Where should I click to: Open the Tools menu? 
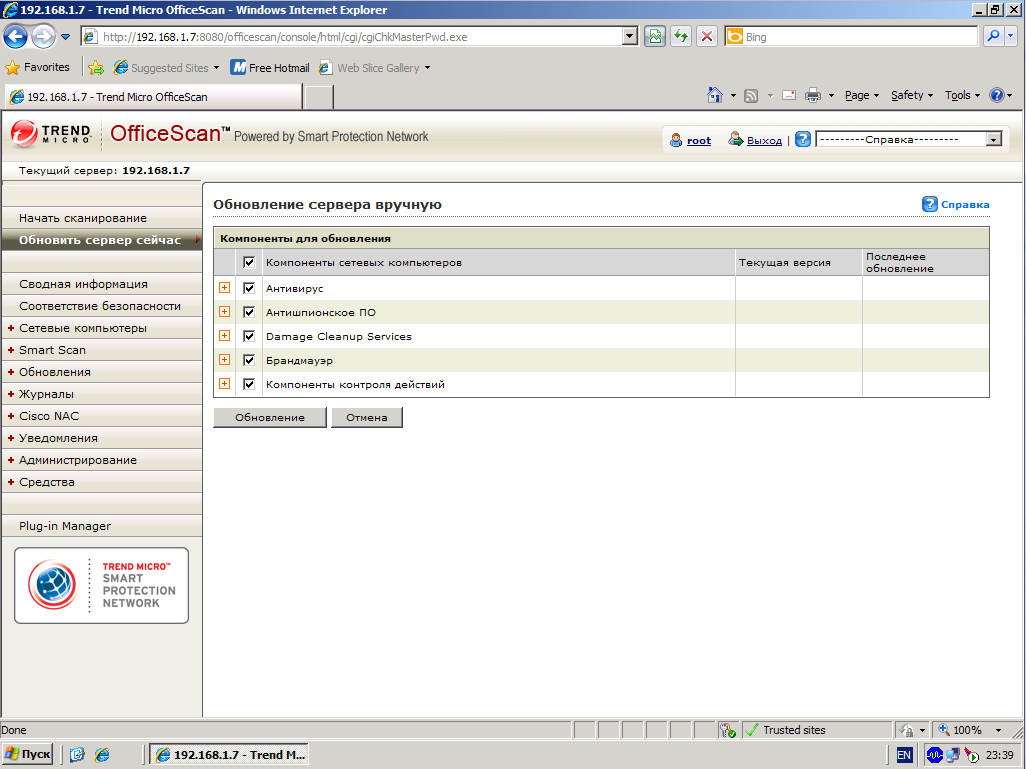tap(962, 96)
